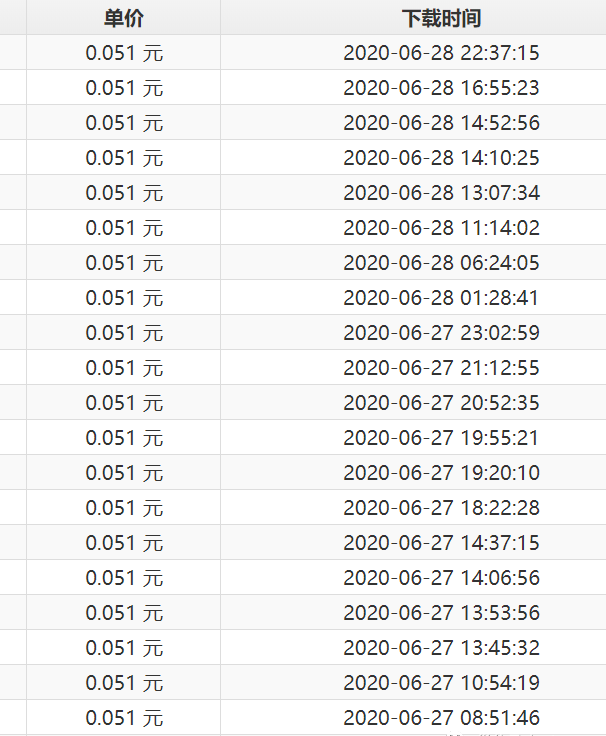This screenshot has width=606, height=736.
Task: Select download time 2020-06-28 16:55:23
Action: [x=441, y=88]
